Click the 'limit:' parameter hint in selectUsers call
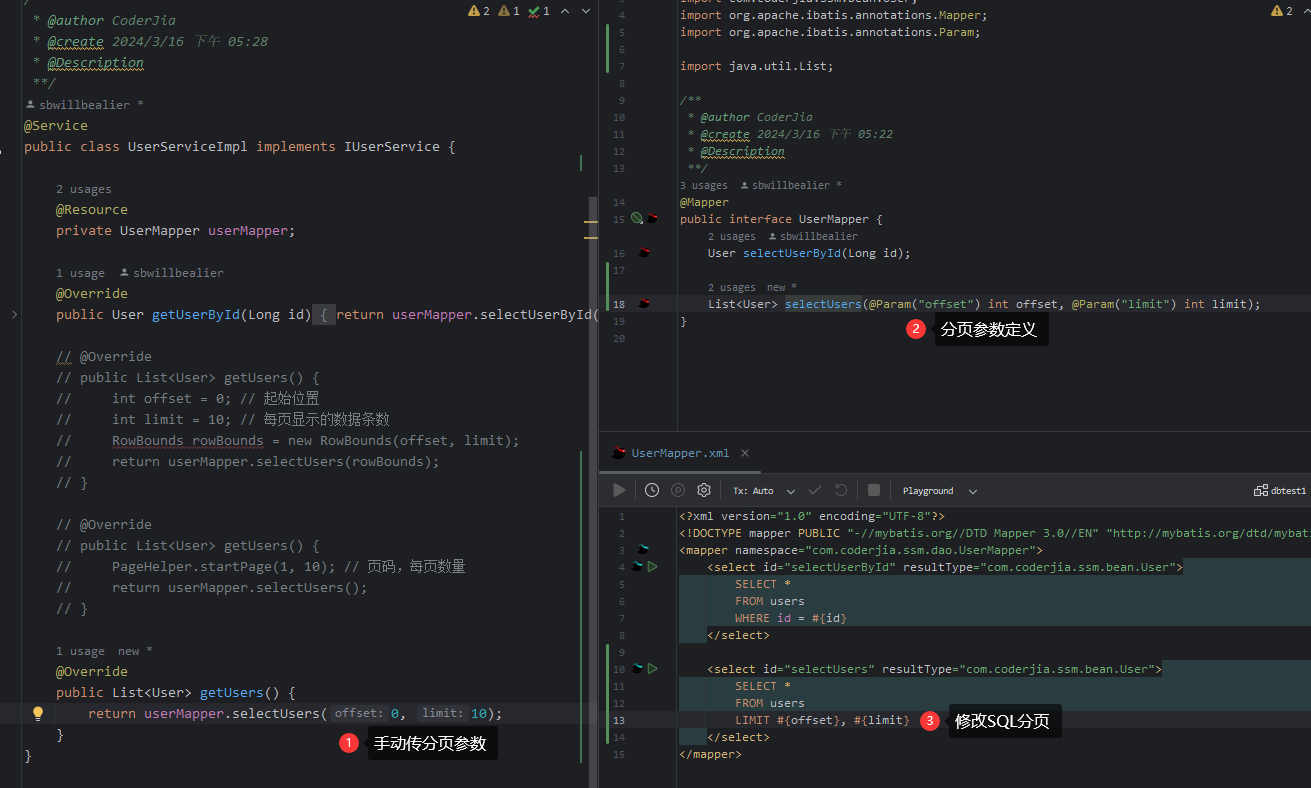Screen dimensions: 1311x788 coord(441,713)
